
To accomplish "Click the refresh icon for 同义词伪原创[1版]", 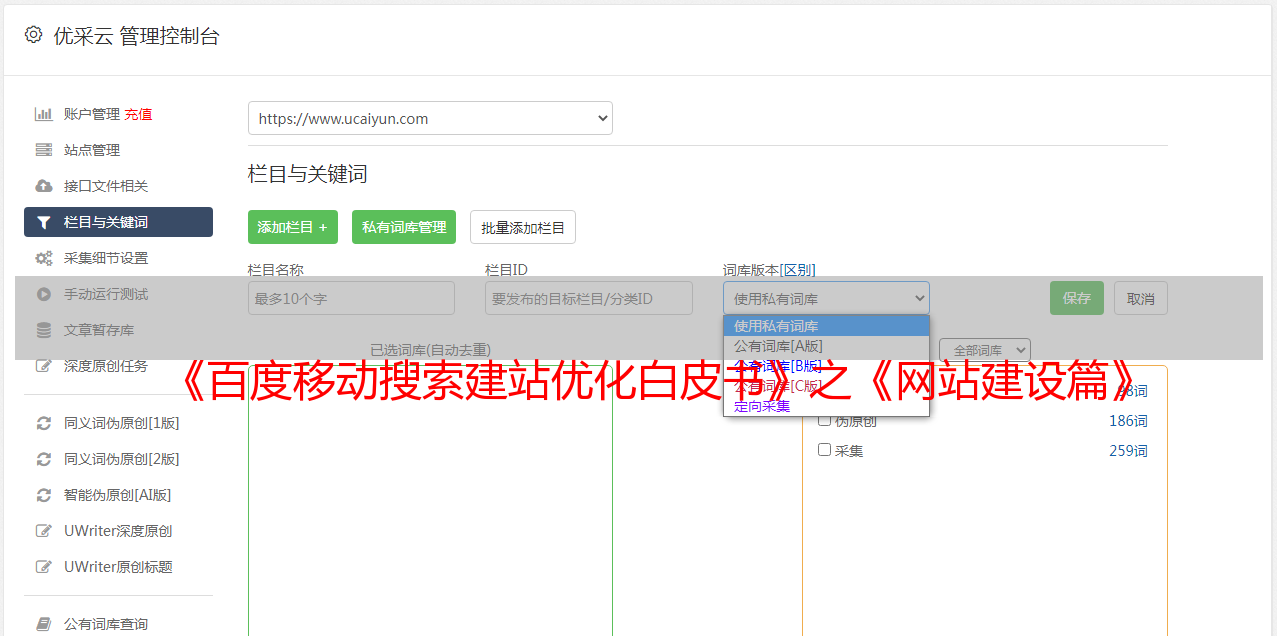I will [43, 423].
